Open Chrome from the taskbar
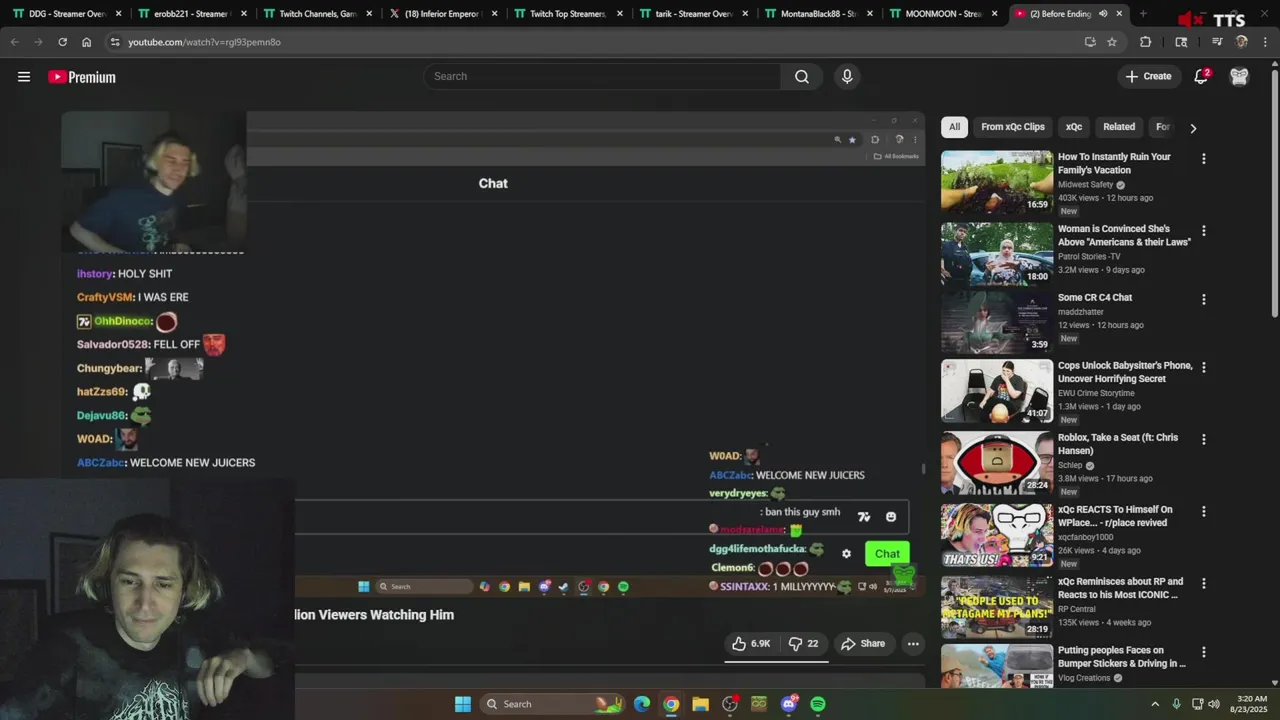The width and height of the screenshot is (1280, 720). click(671, 704)
